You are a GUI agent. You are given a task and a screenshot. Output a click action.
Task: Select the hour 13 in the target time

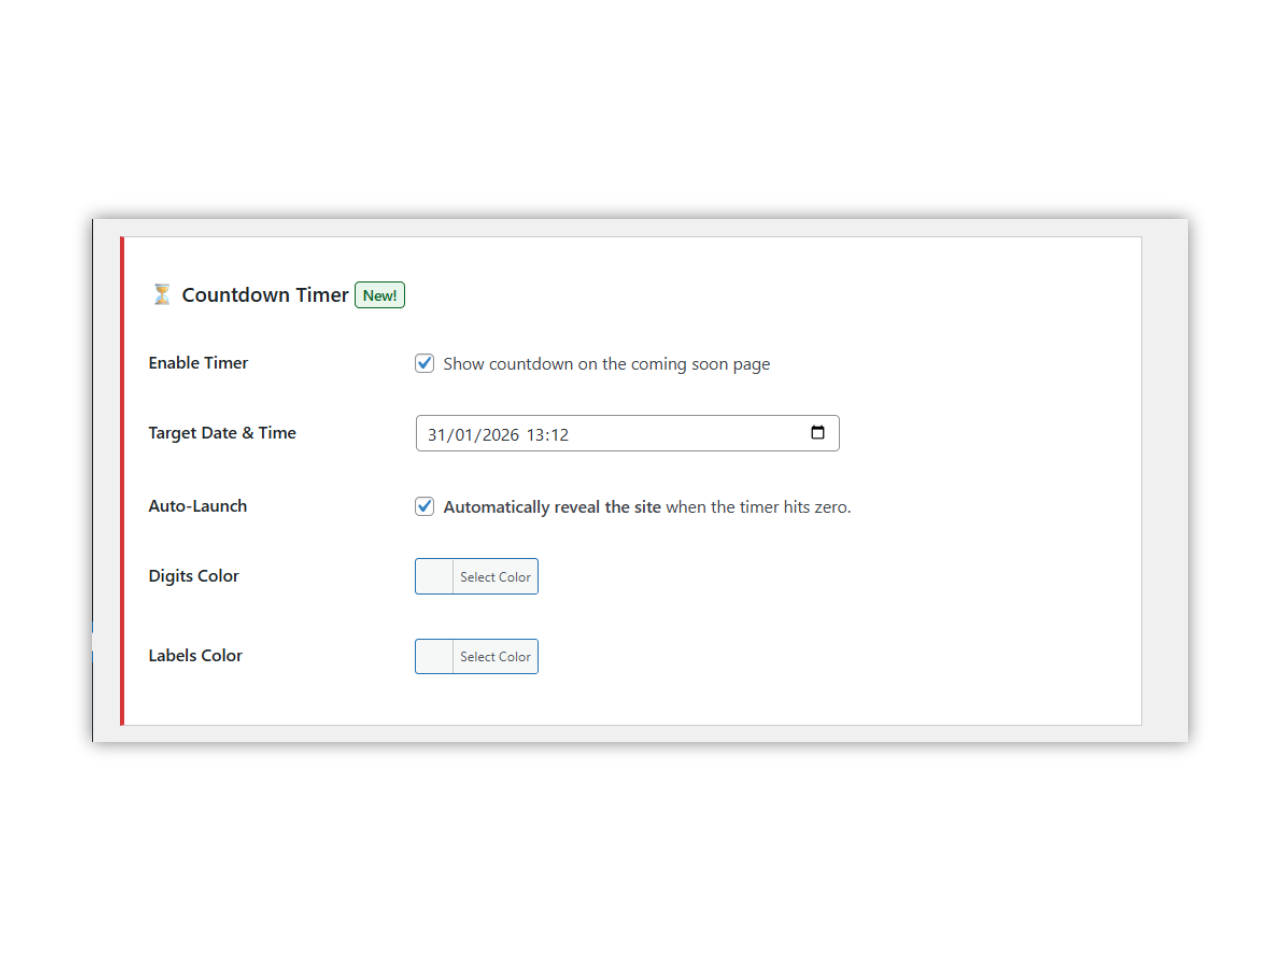coord(535,435)
